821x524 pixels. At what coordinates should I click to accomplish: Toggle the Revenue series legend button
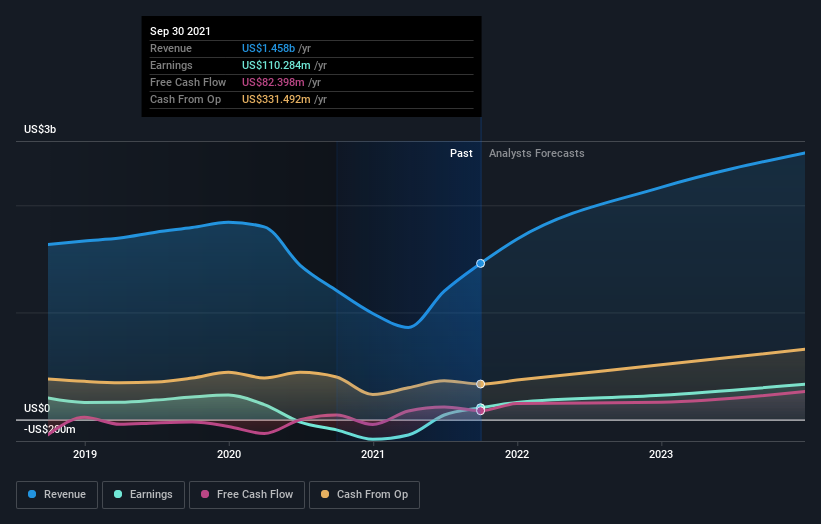(x=57, y=495)
